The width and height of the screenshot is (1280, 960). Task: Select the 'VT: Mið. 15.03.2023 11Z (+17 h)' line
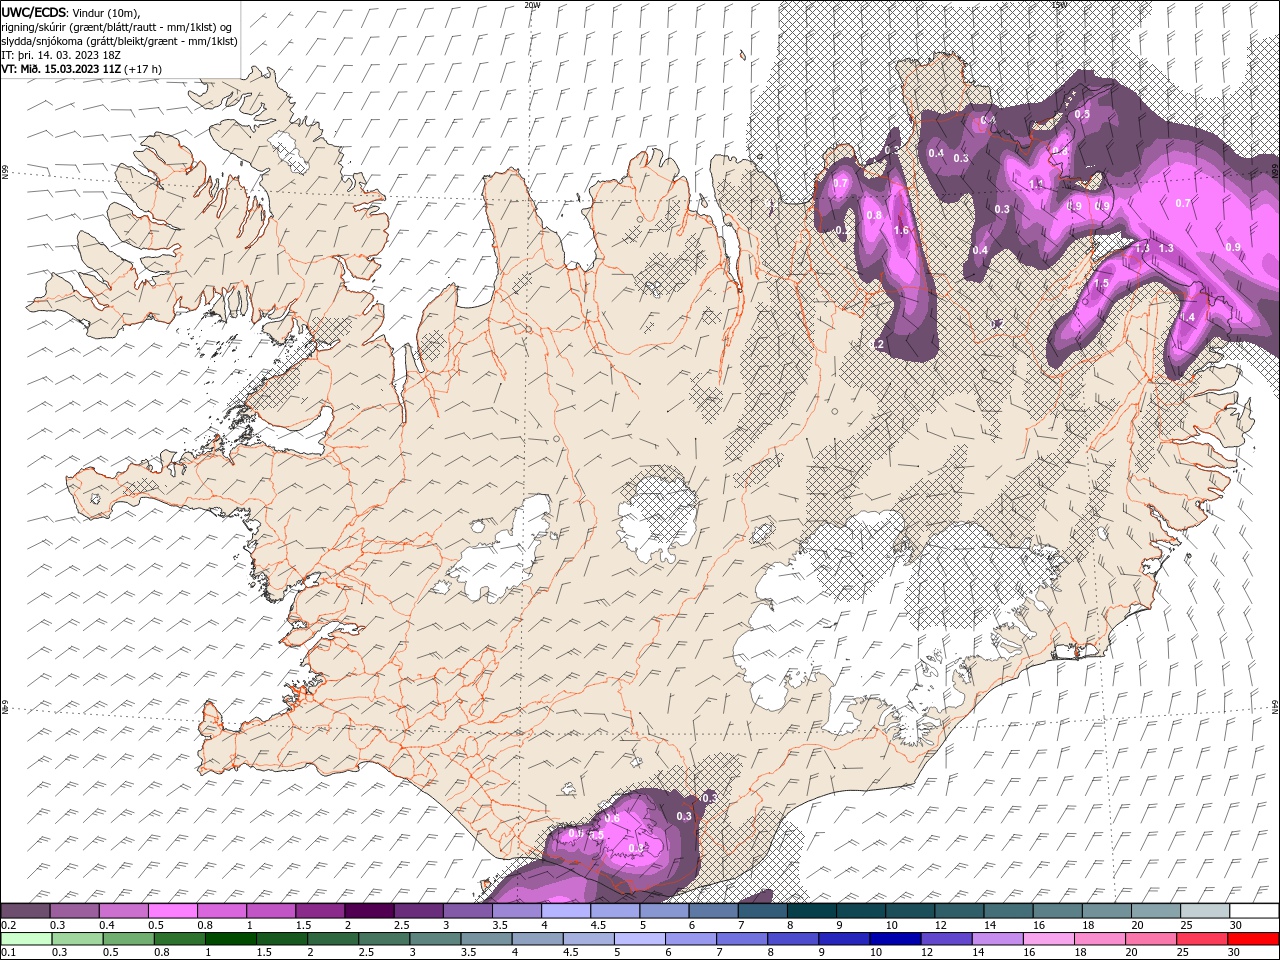tap(82, 69)
